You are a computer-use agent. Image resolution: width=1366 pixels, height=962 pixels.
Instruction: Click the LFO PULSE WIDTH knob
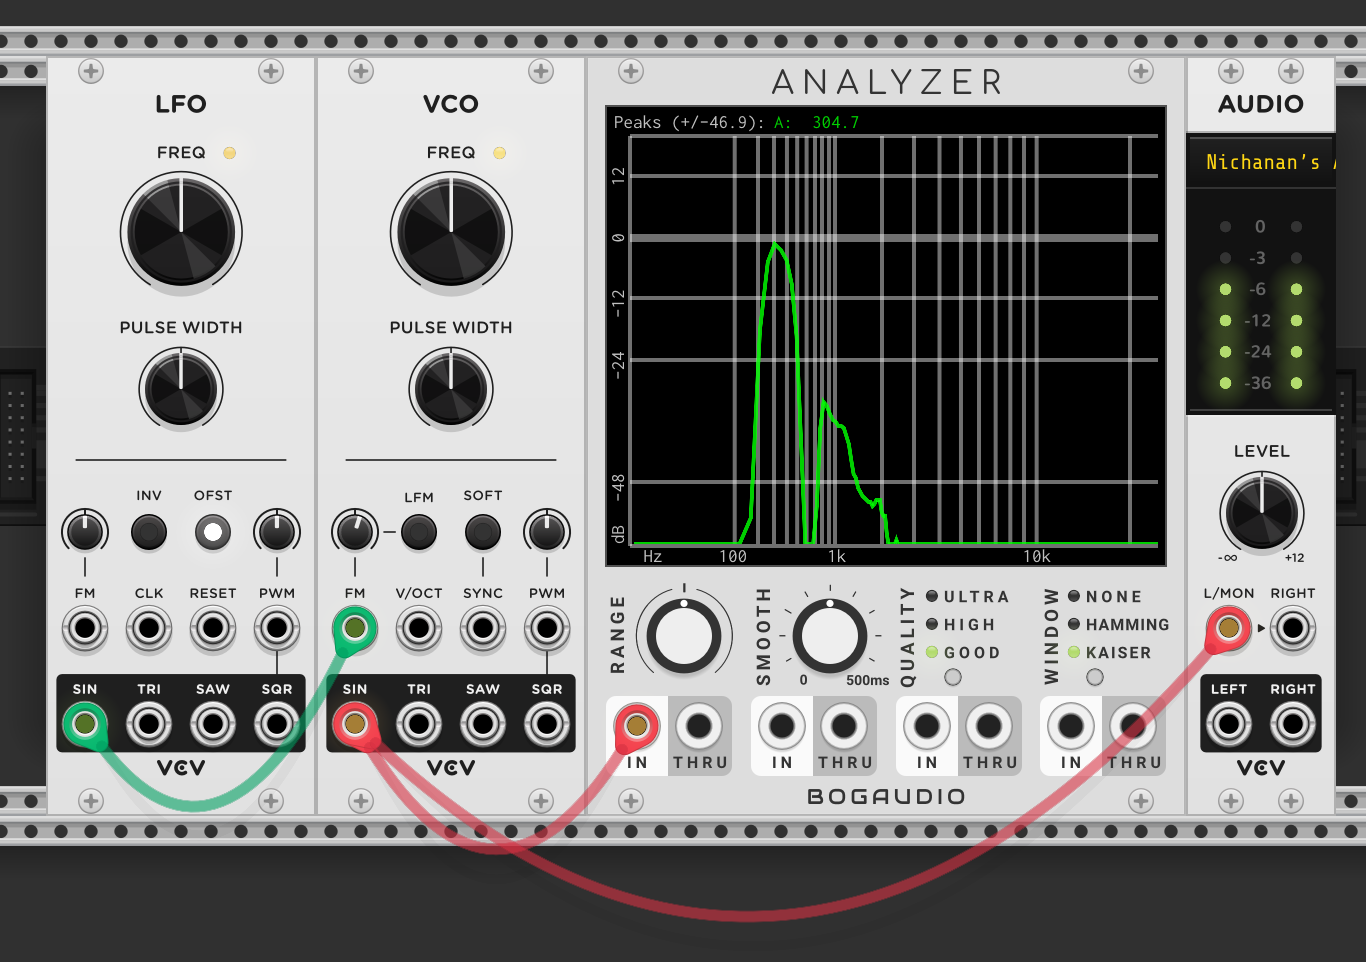[x=181, y=388]
